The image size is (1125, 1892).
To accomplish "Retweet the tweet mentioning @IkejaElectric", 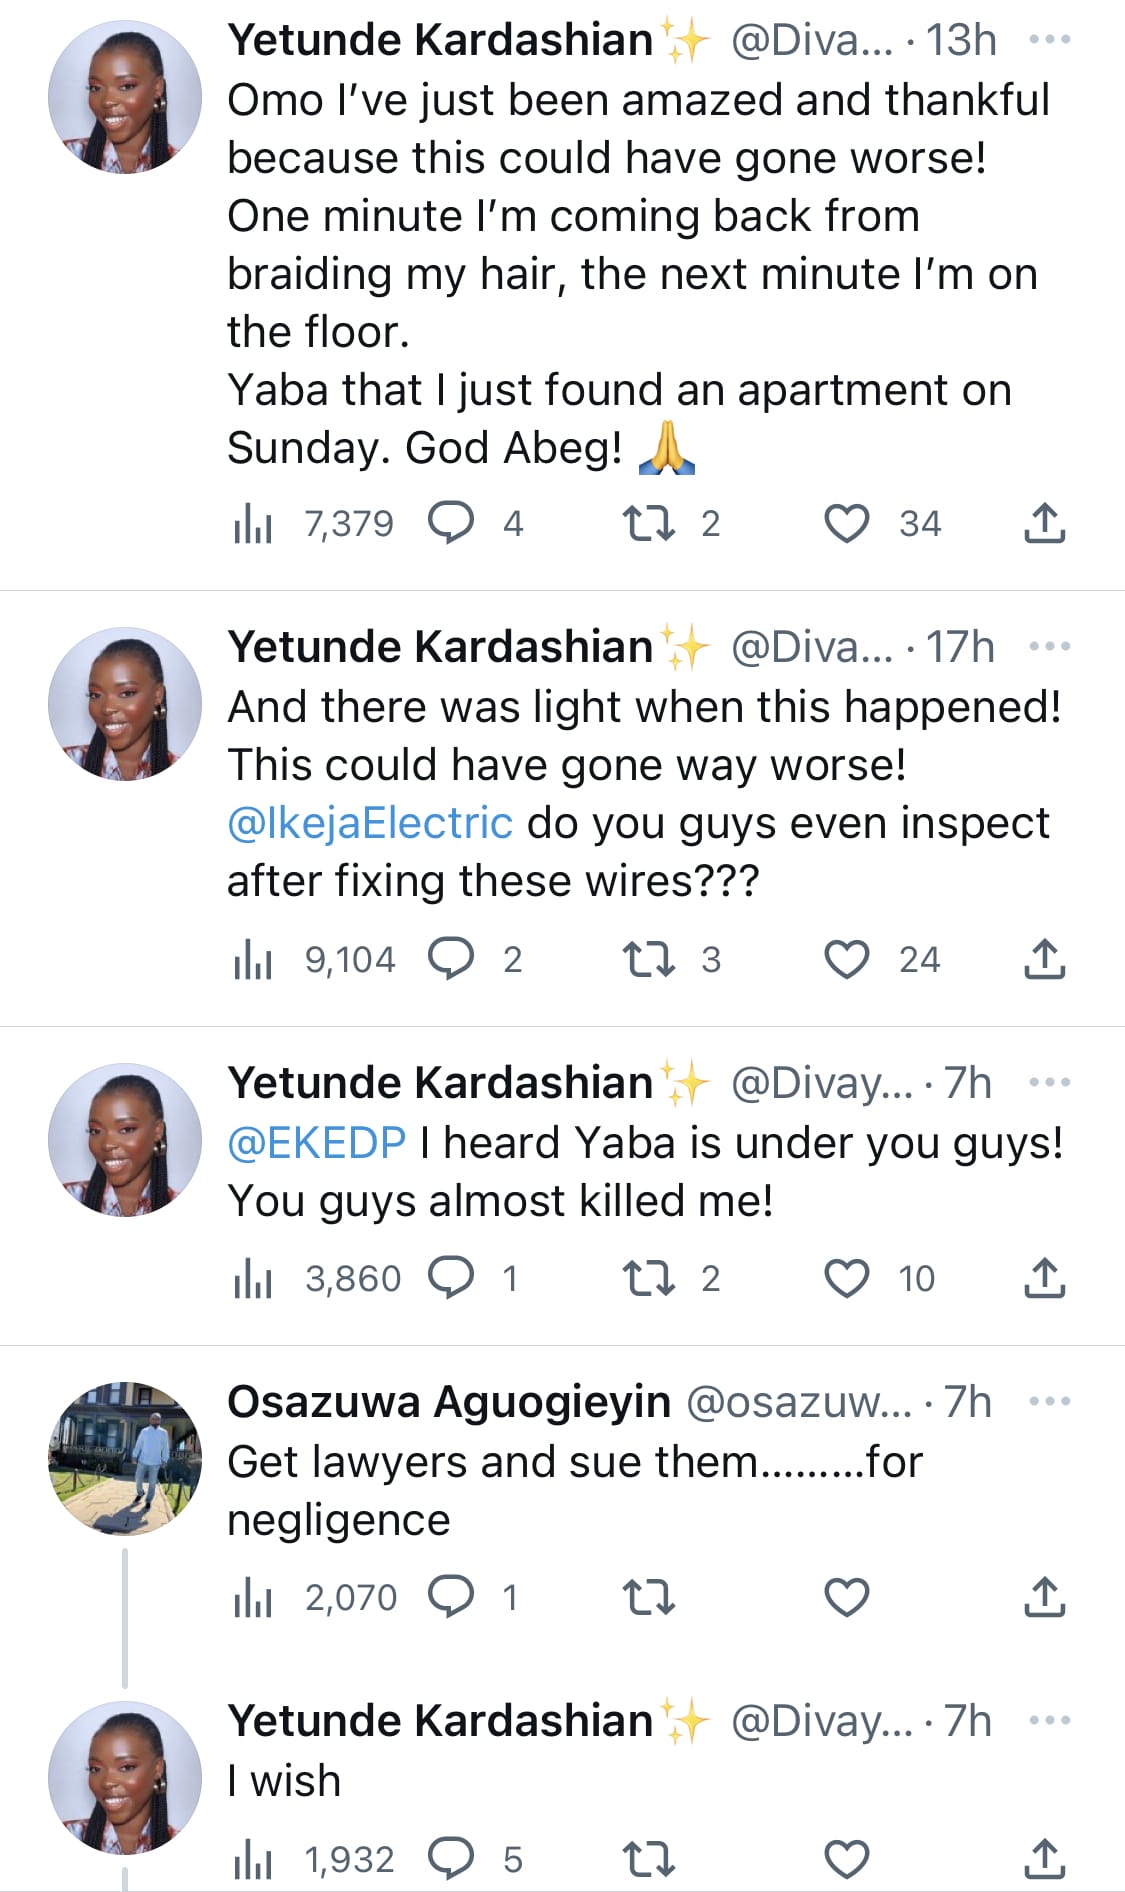I will pos(649,960).
